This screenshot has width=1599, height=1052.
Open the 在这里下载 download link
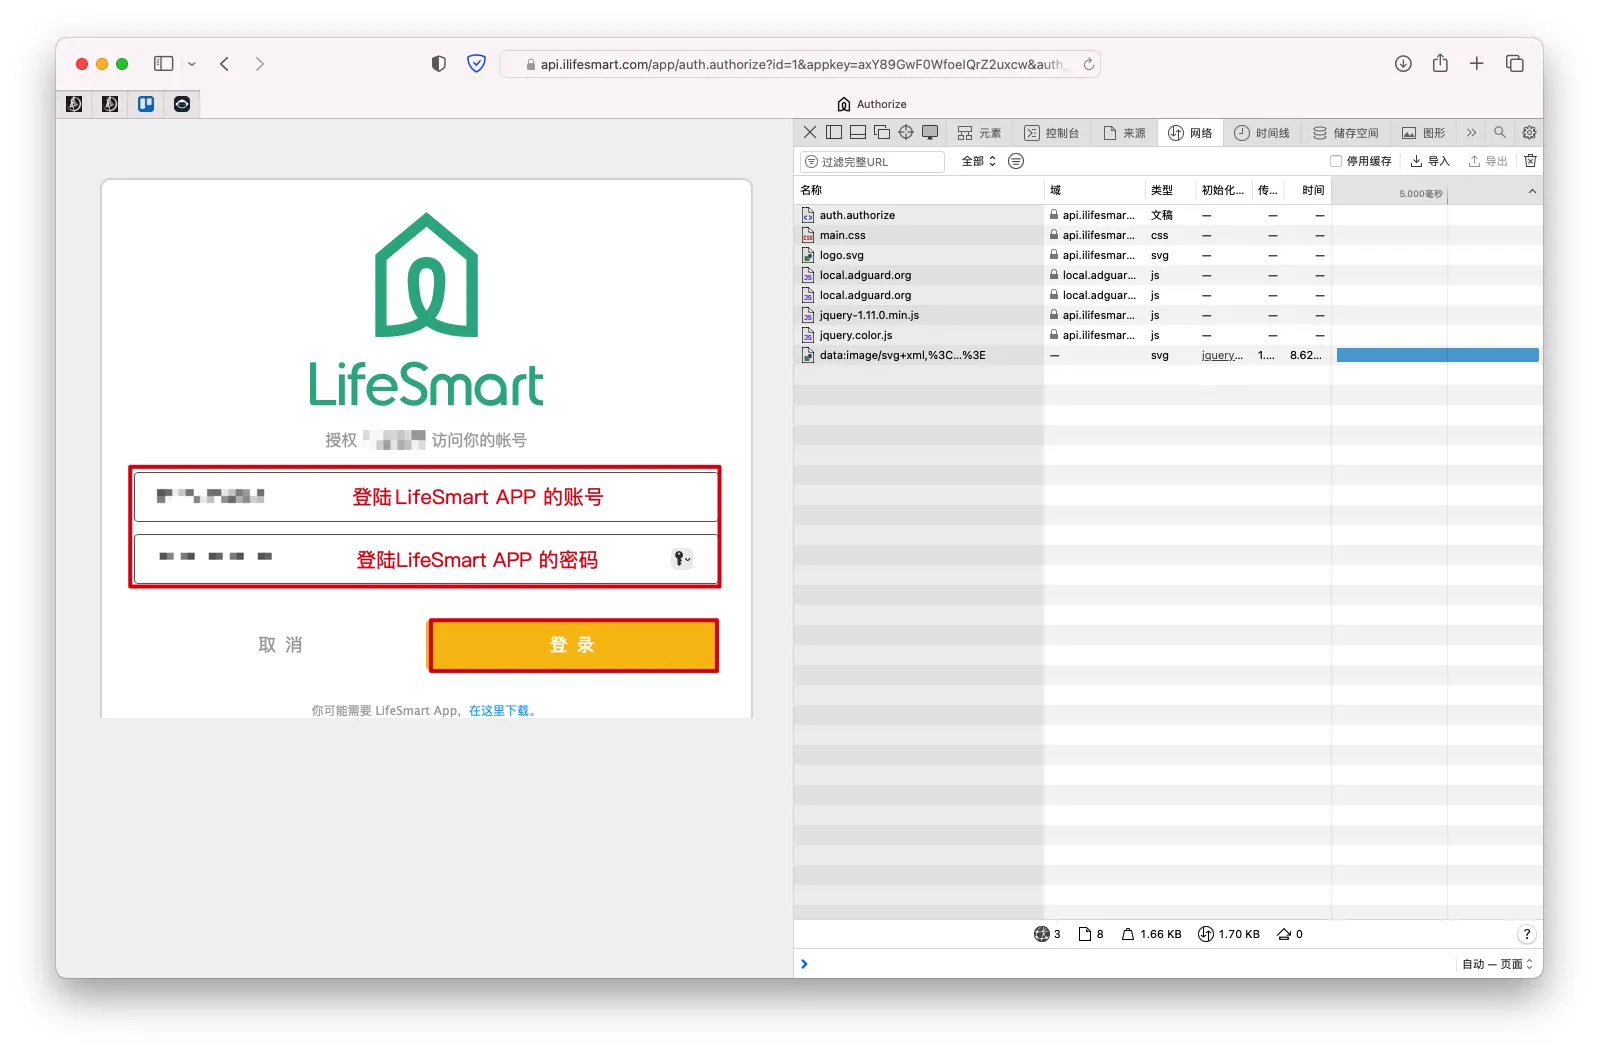tap(499, 710)
